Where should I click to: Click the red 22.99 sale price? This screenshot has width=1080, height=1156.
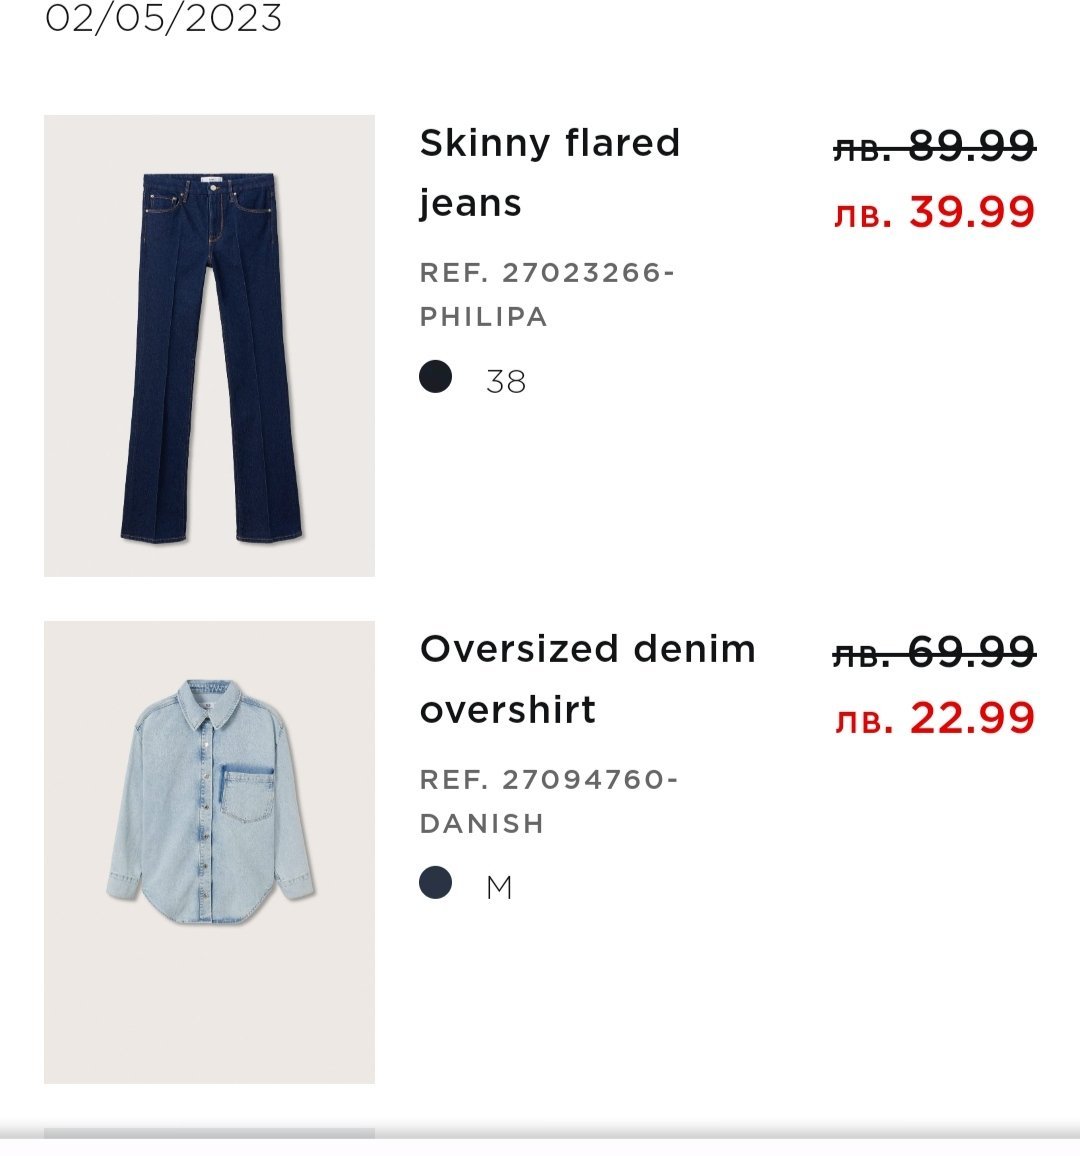point(934,718)
